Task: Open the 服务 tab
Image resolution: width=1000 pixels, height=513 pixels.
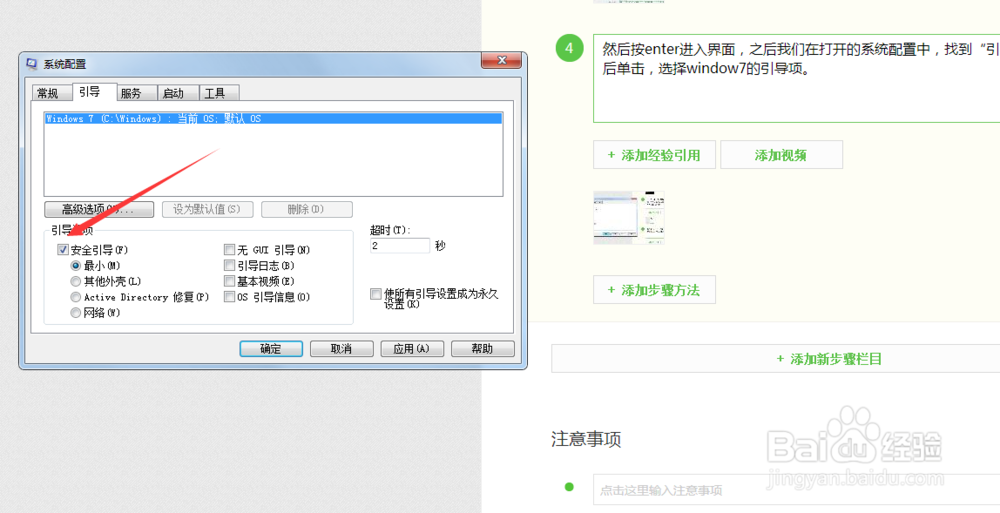Action: click(x=131, y=93)
